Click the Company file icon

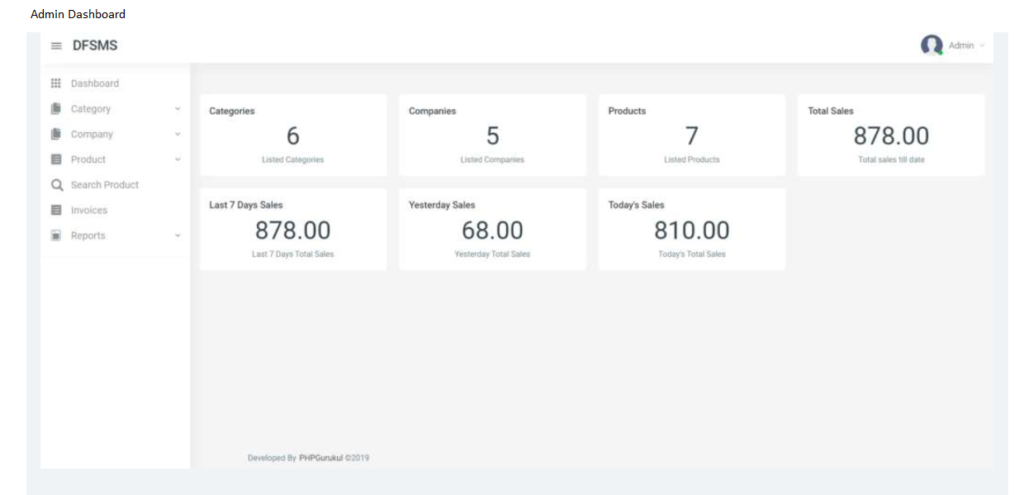[x=56, y=134]
